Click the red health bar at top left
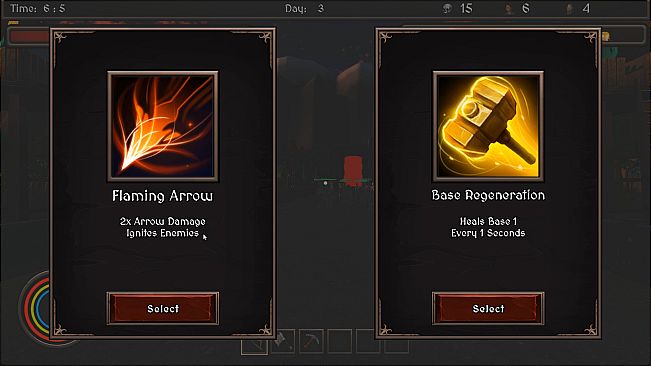The width and height of the screenshot is (651, 366). tap(29, 36)
